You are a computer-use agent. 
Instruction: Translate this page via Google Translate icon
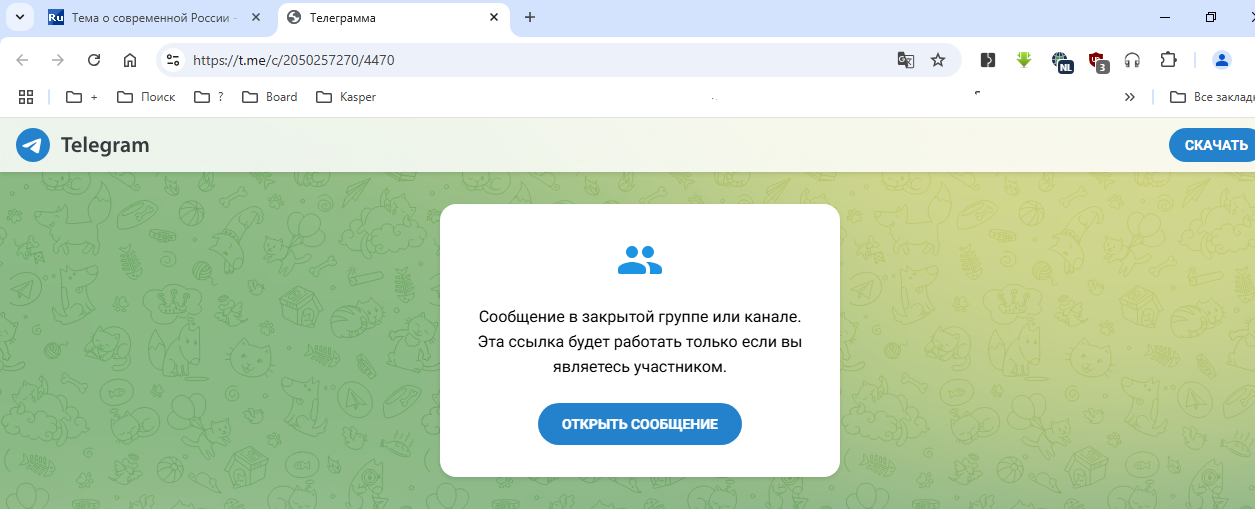906,60
